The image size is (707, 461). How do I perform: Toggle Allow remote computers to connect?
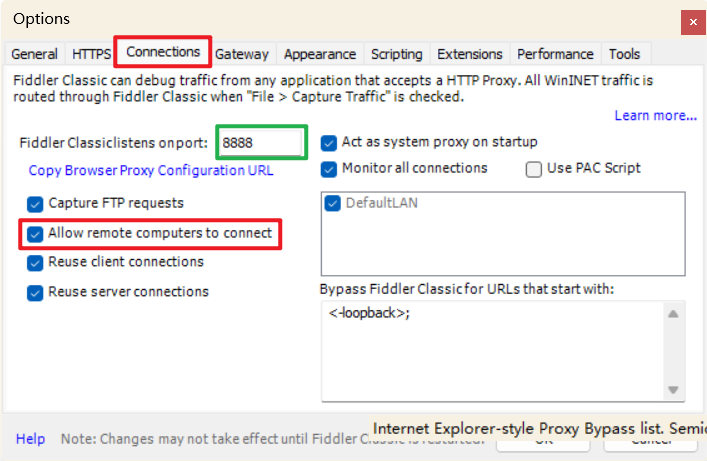point(35,234)
